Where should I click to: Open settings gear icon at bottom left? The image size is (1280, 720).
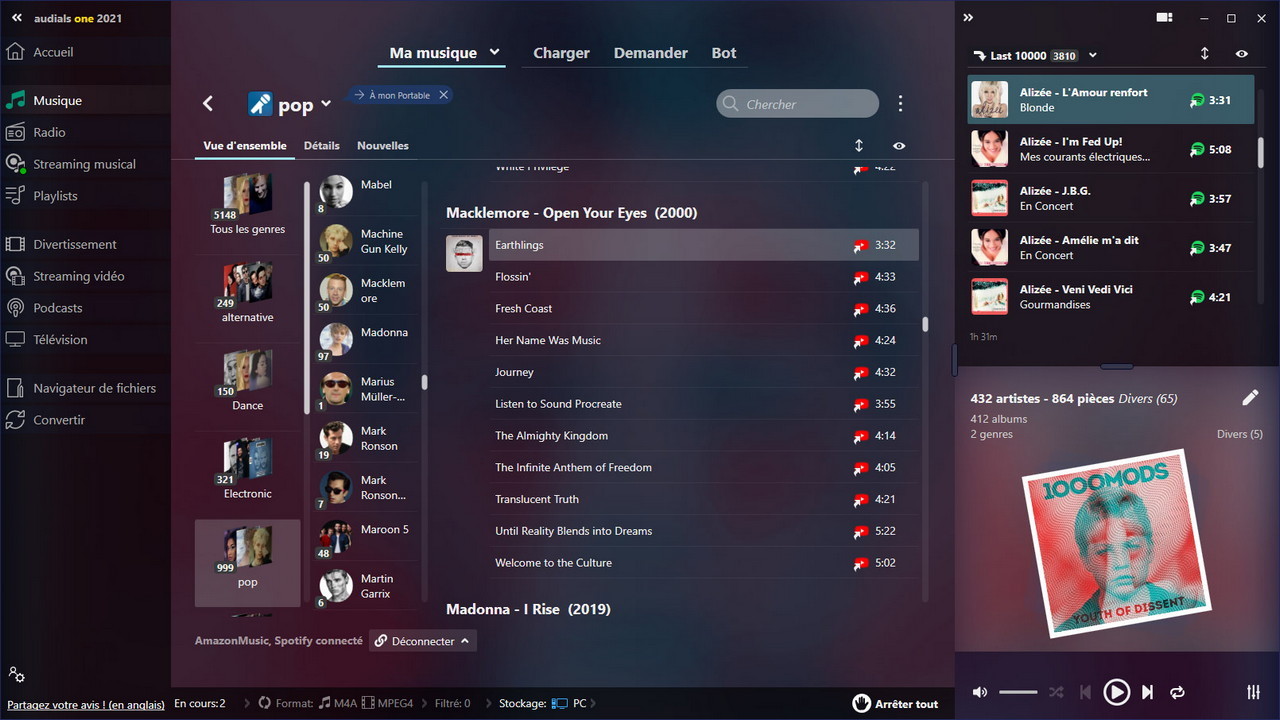16,675
